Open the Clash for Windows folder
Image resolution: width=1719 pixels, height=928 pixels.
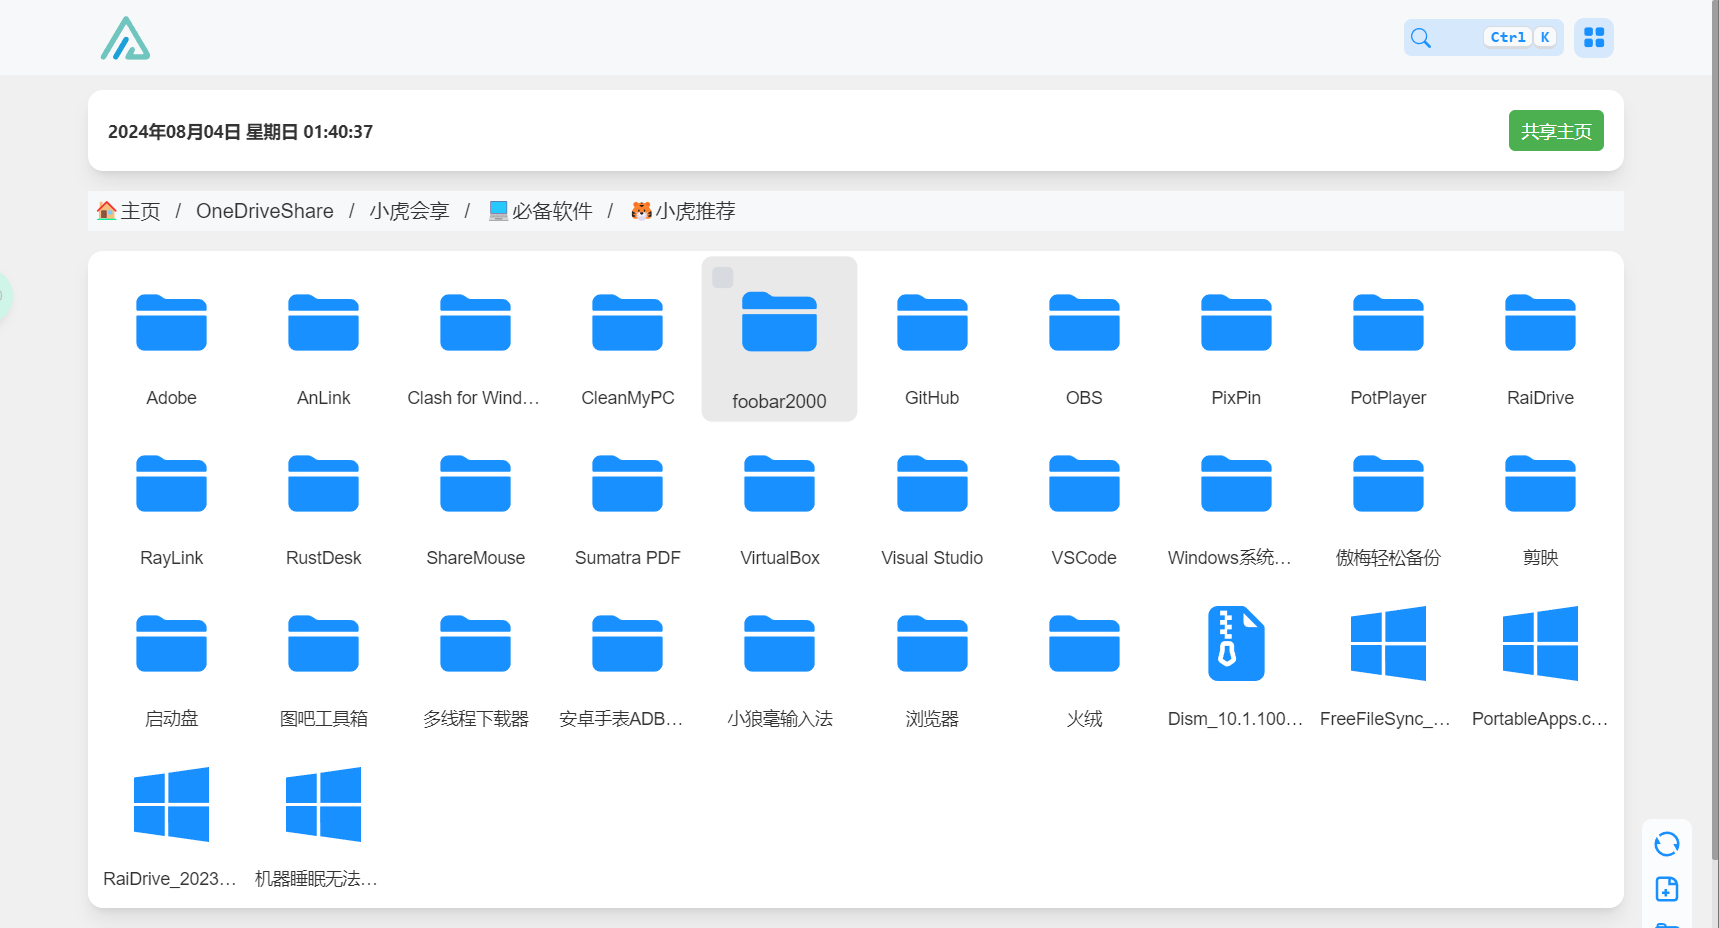(x=475, y=338)
